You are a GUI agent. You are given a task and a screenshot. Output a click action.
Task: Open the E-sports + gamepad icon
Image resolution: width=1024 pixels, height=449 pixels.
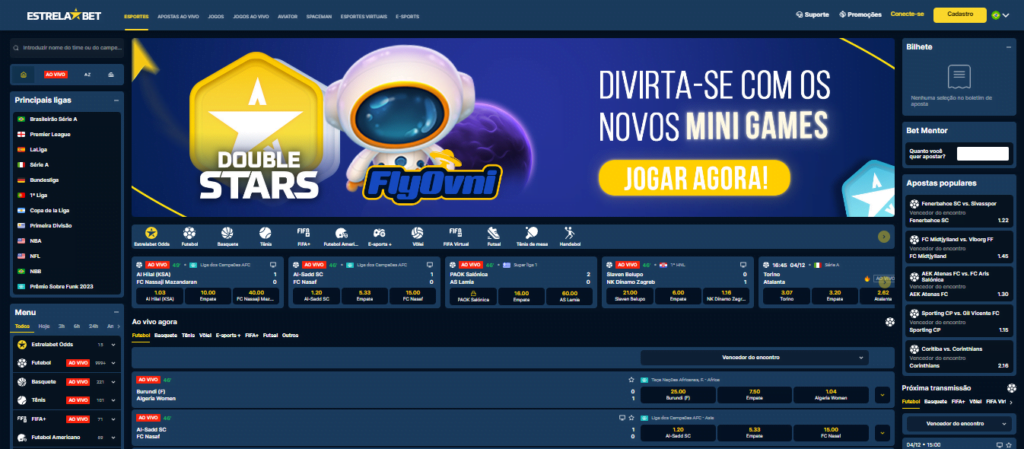tap(379, 233)
